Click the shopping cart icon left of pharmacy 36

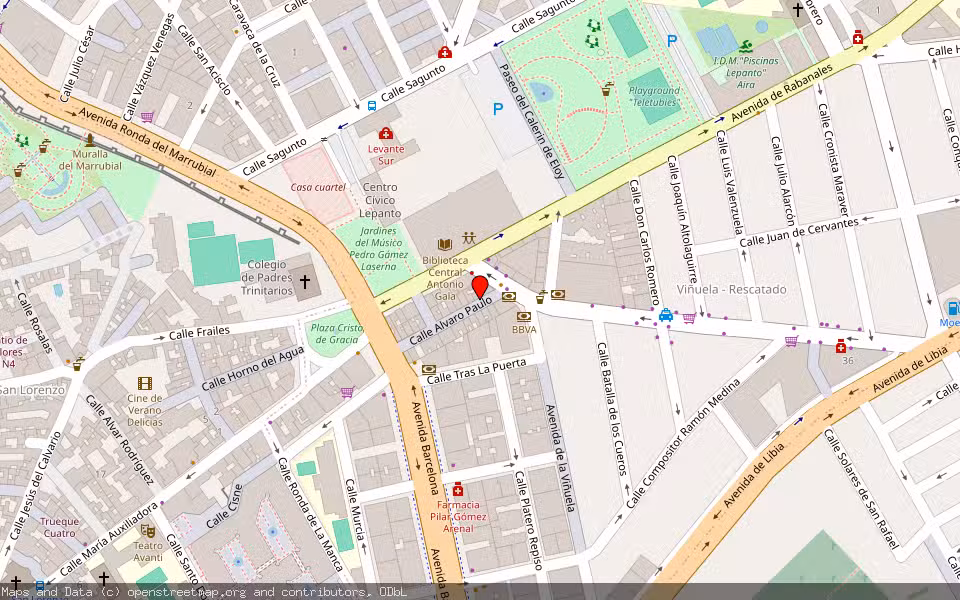pos(791,341)
